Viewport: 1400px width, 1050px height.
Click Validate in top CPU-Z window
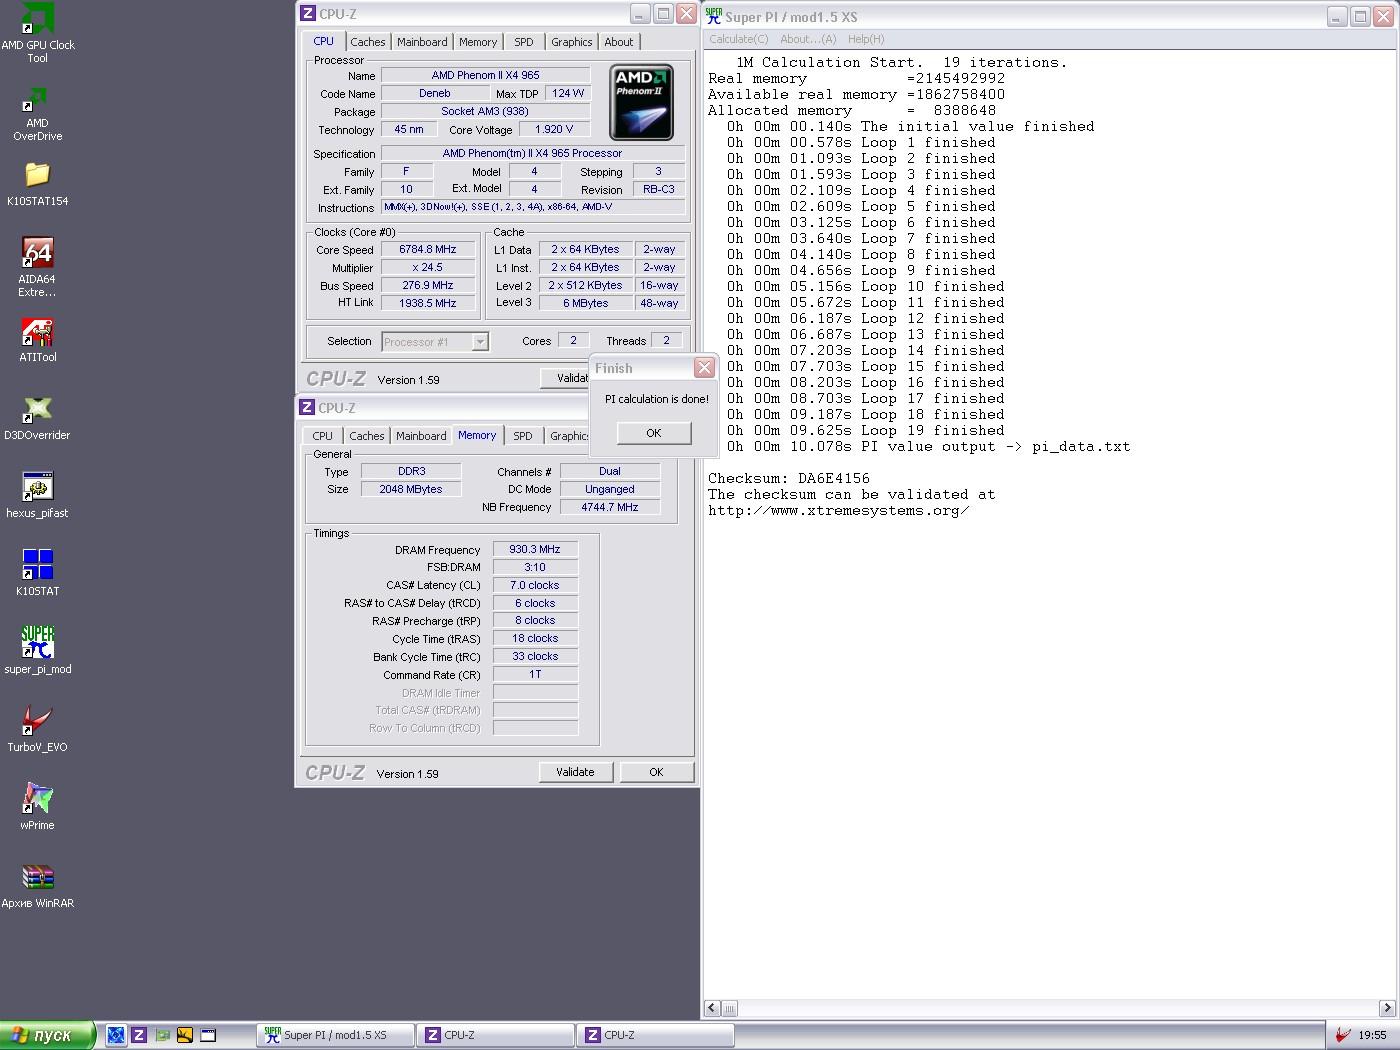(566, 378)
